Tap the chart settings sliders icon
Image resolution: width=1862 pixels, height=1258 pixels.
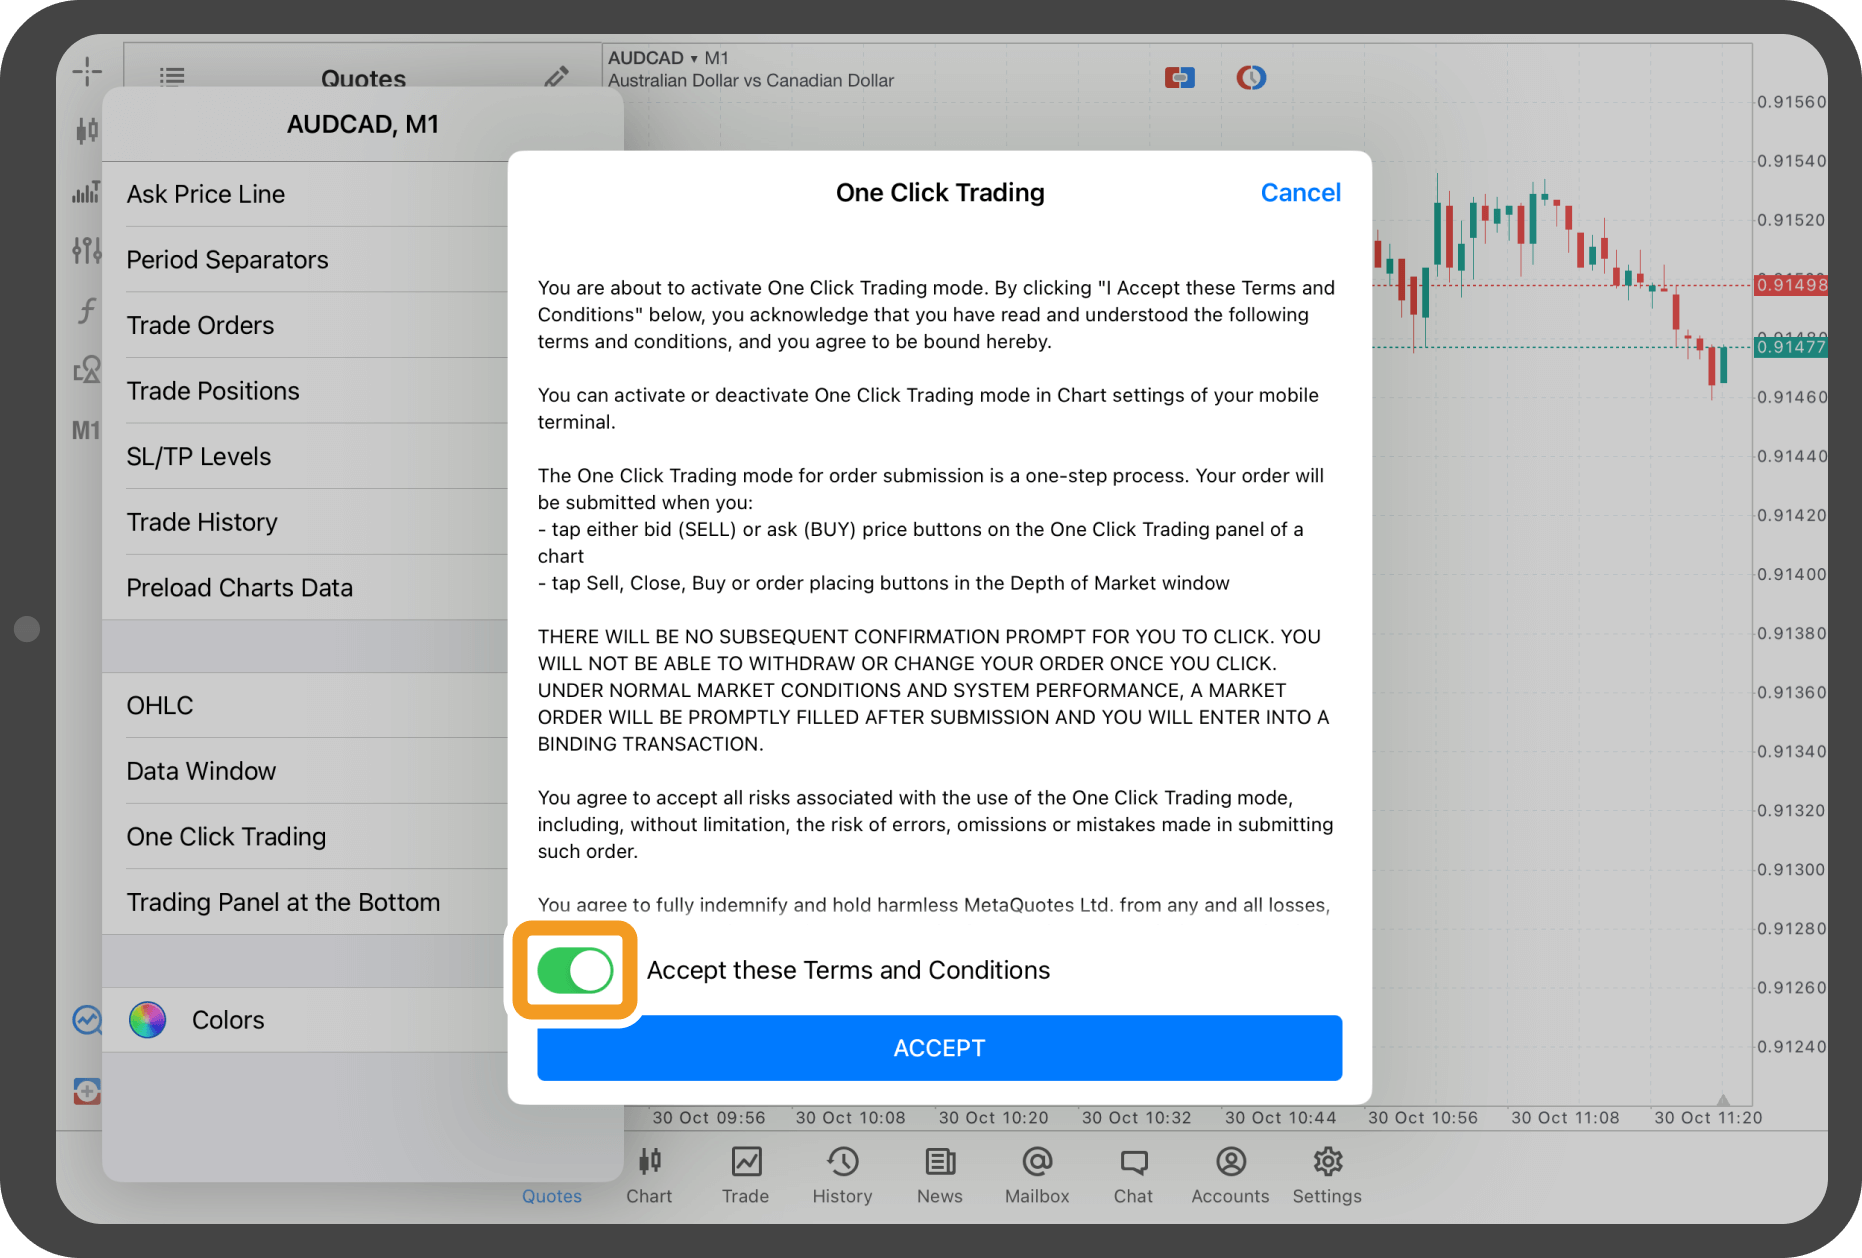point(87,250)
